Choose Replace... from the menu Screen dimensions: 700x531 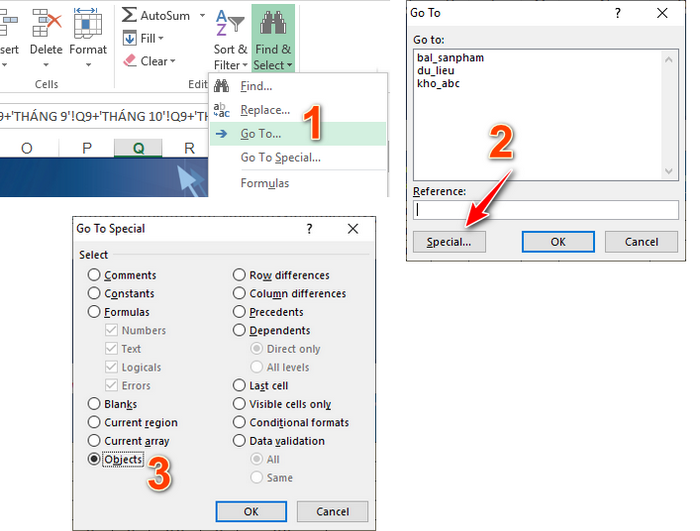click(298, 110)
